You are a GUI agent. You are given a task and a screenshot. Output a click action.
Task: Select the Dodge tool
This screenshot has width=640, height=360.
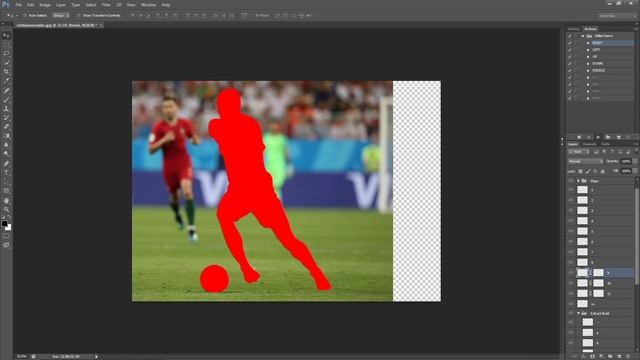coord(6,154)
